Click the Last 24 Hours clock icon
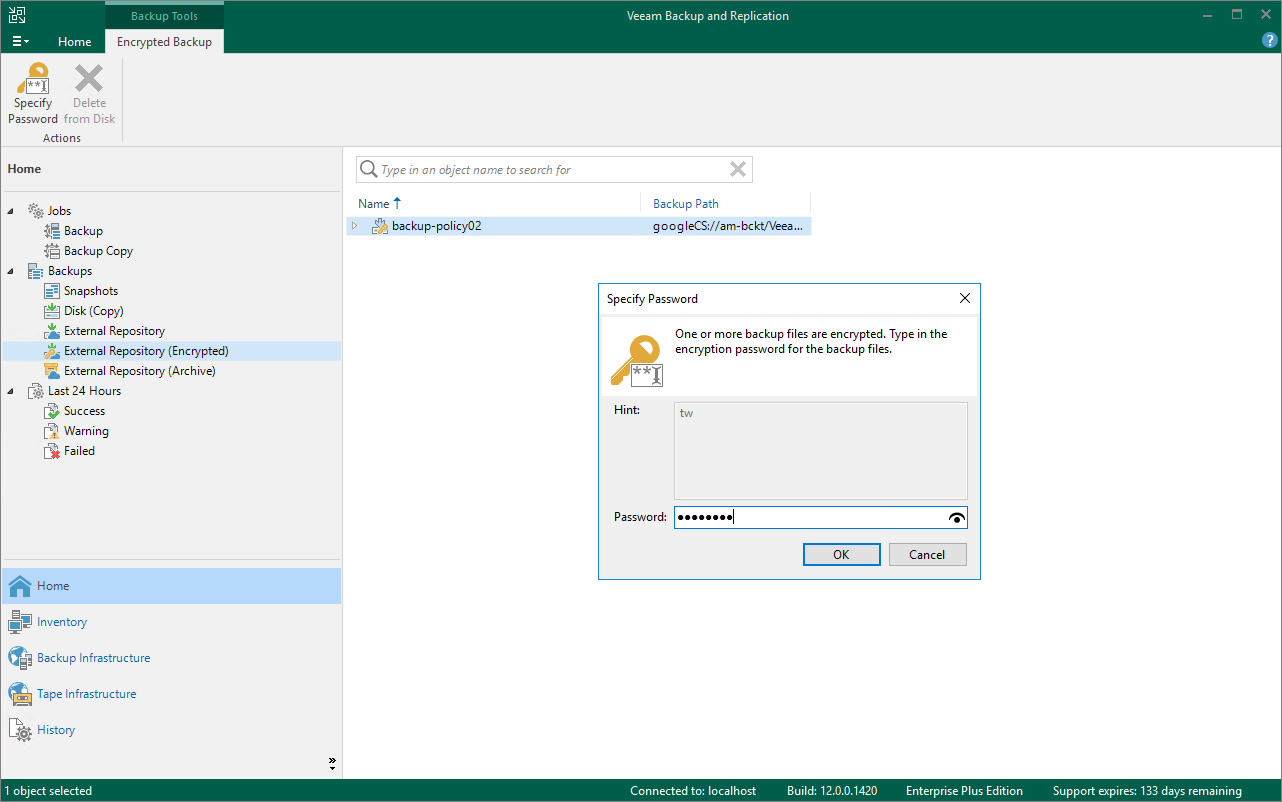1282x802 pixels. [x=35, y=391]
